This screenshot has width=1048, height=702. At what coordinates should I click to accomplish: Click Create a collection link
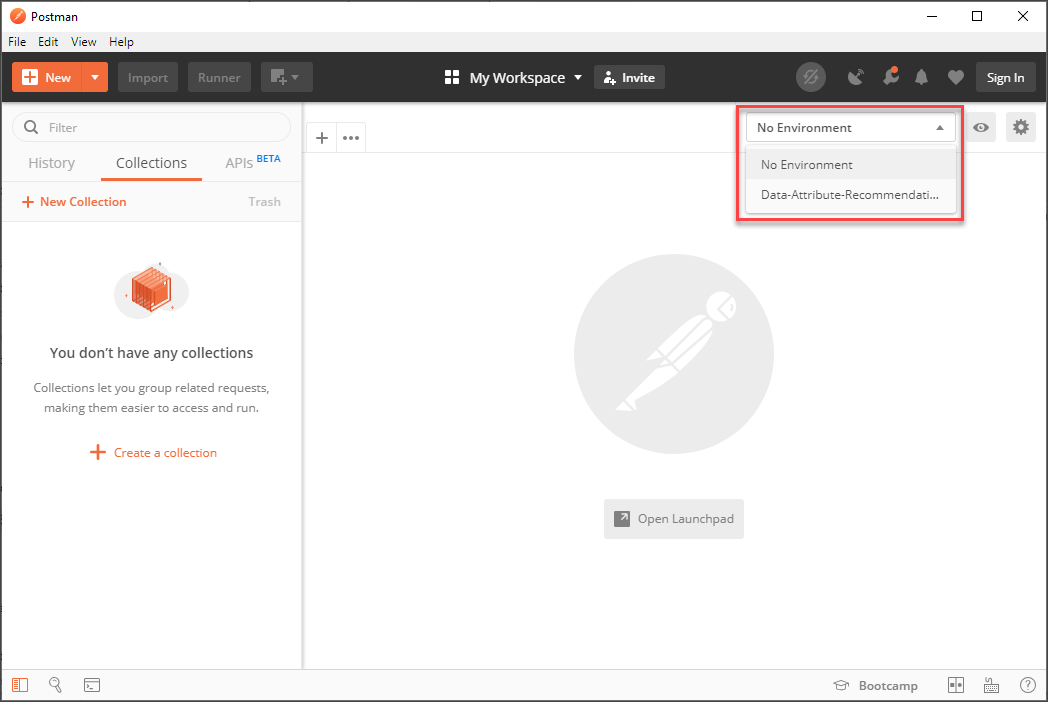click(x=154, y=453)
